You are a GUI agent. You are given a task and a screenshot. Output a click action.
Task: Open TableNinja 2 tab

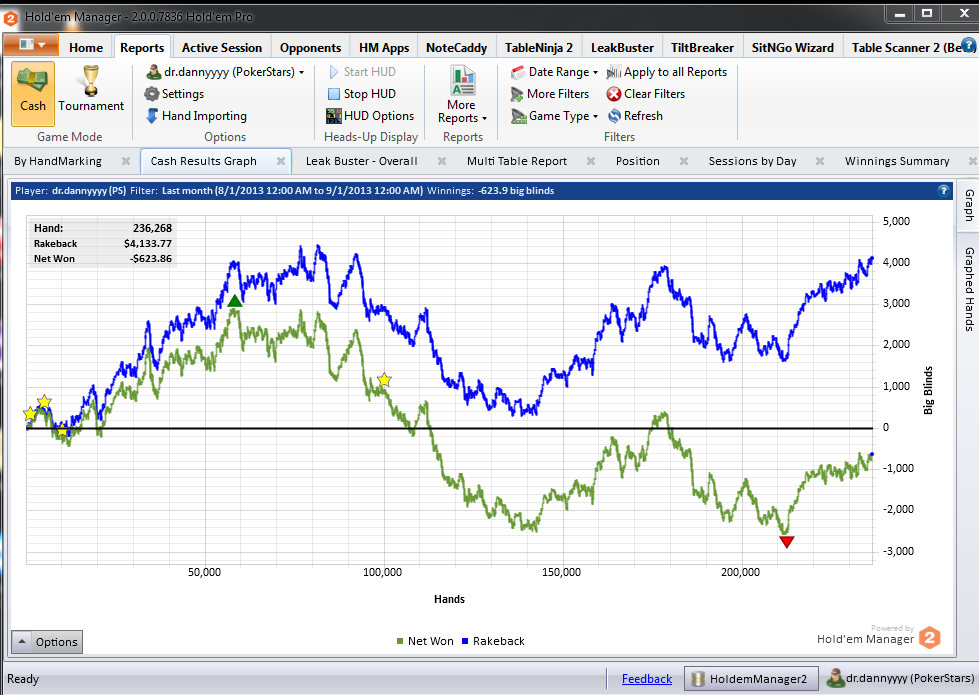[539, 47]
